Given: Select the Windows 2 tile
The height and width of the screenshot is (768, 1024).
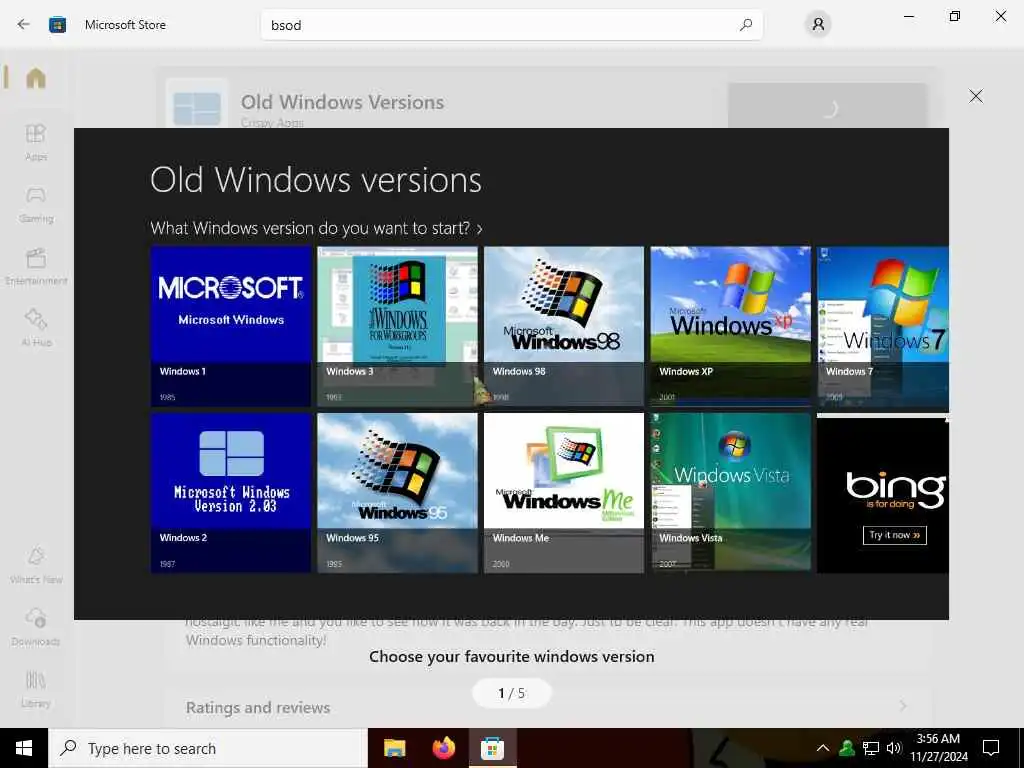Looking at the screenshot, I should [x=231, y=493].
